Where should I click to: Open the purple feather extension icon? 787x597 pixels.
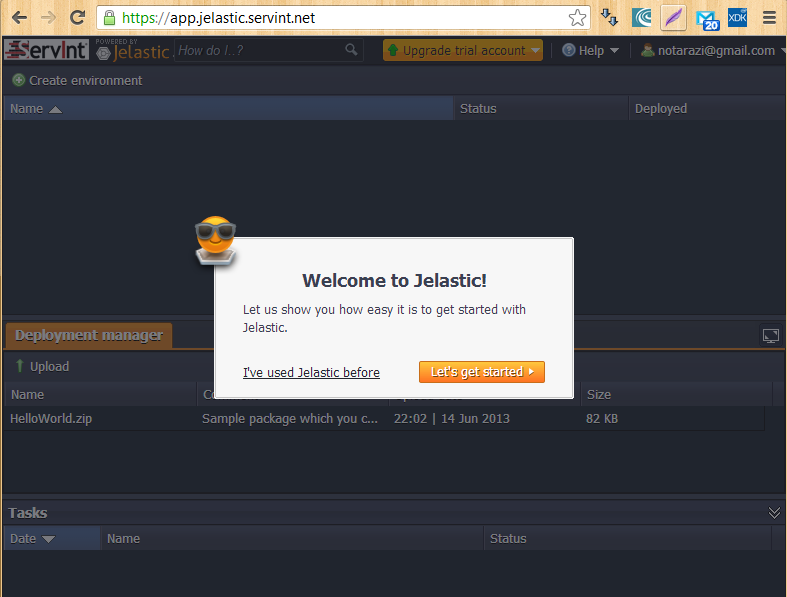coord(674,18)
